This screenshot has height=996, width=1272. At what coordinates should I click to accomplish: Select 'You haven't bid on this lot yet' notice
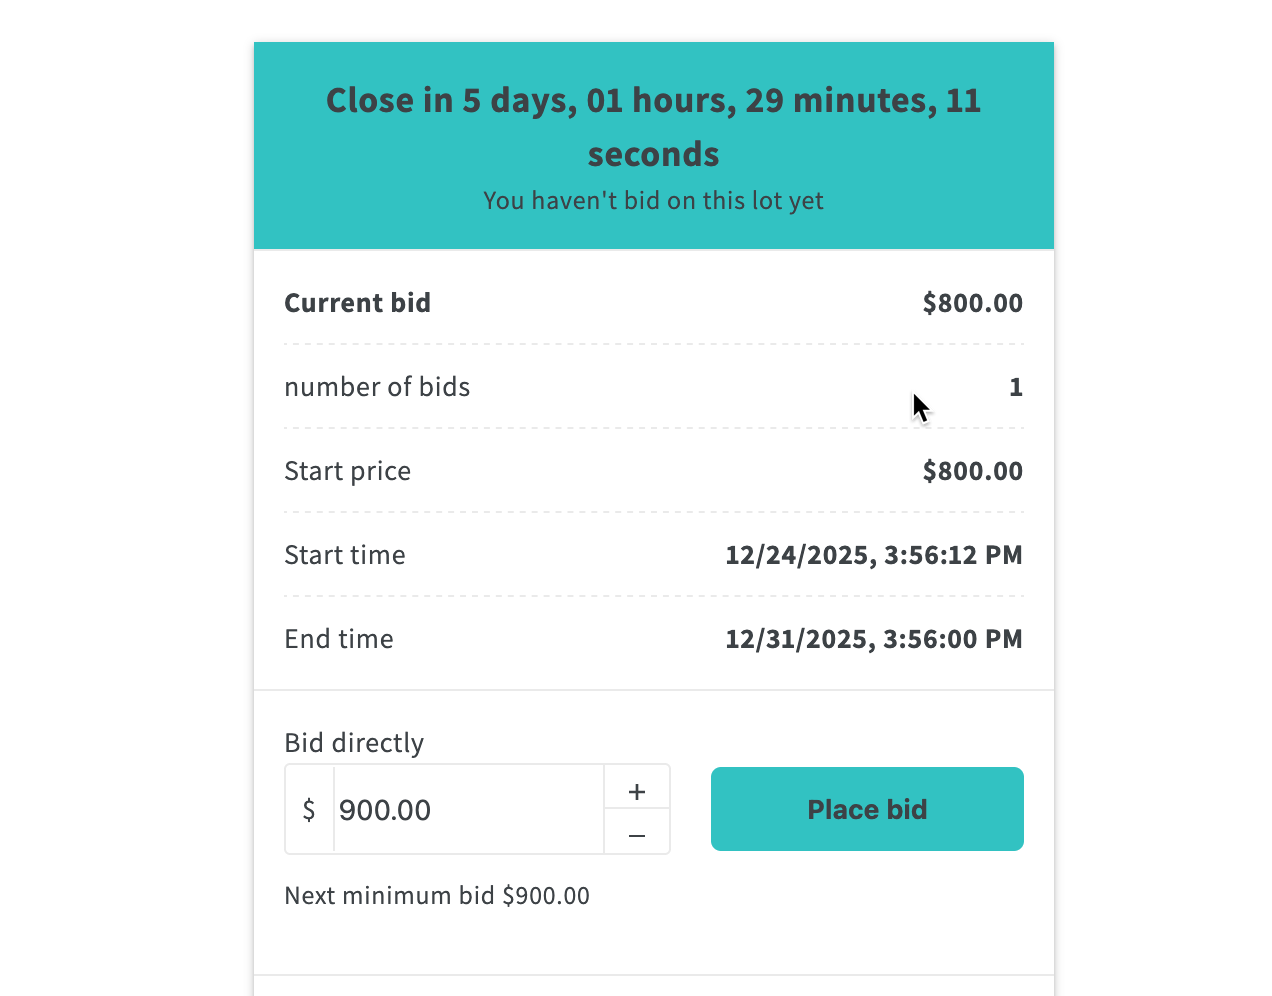653,201
